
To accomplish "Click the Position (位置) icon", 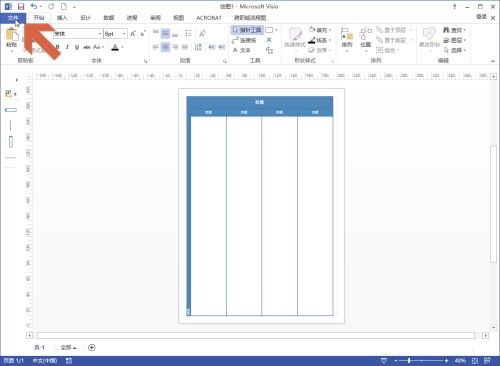I will coord(366,39).
